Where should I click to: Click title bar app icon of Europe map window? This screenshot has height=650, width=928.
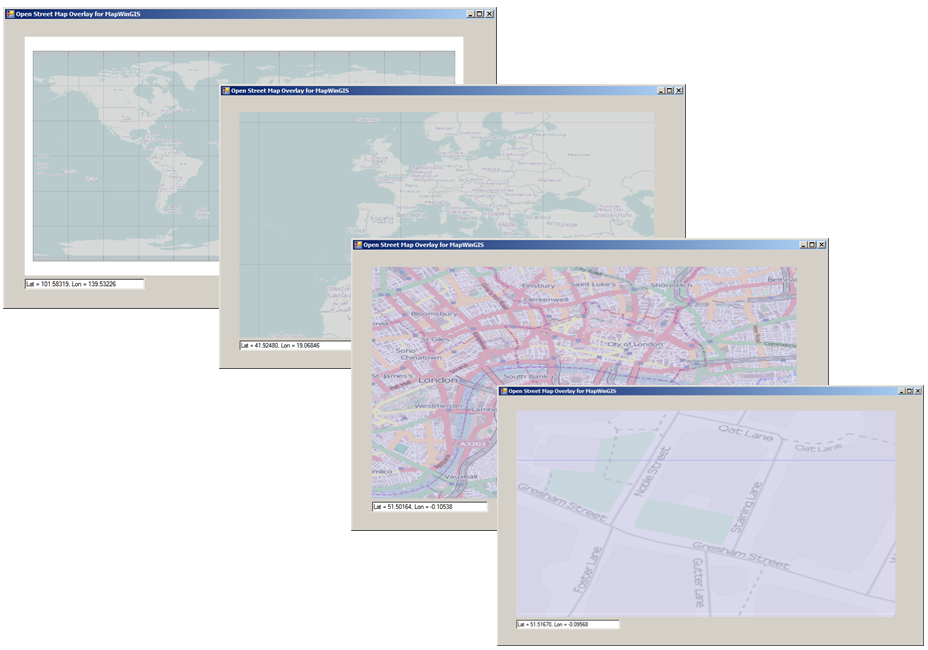(225, 91)
